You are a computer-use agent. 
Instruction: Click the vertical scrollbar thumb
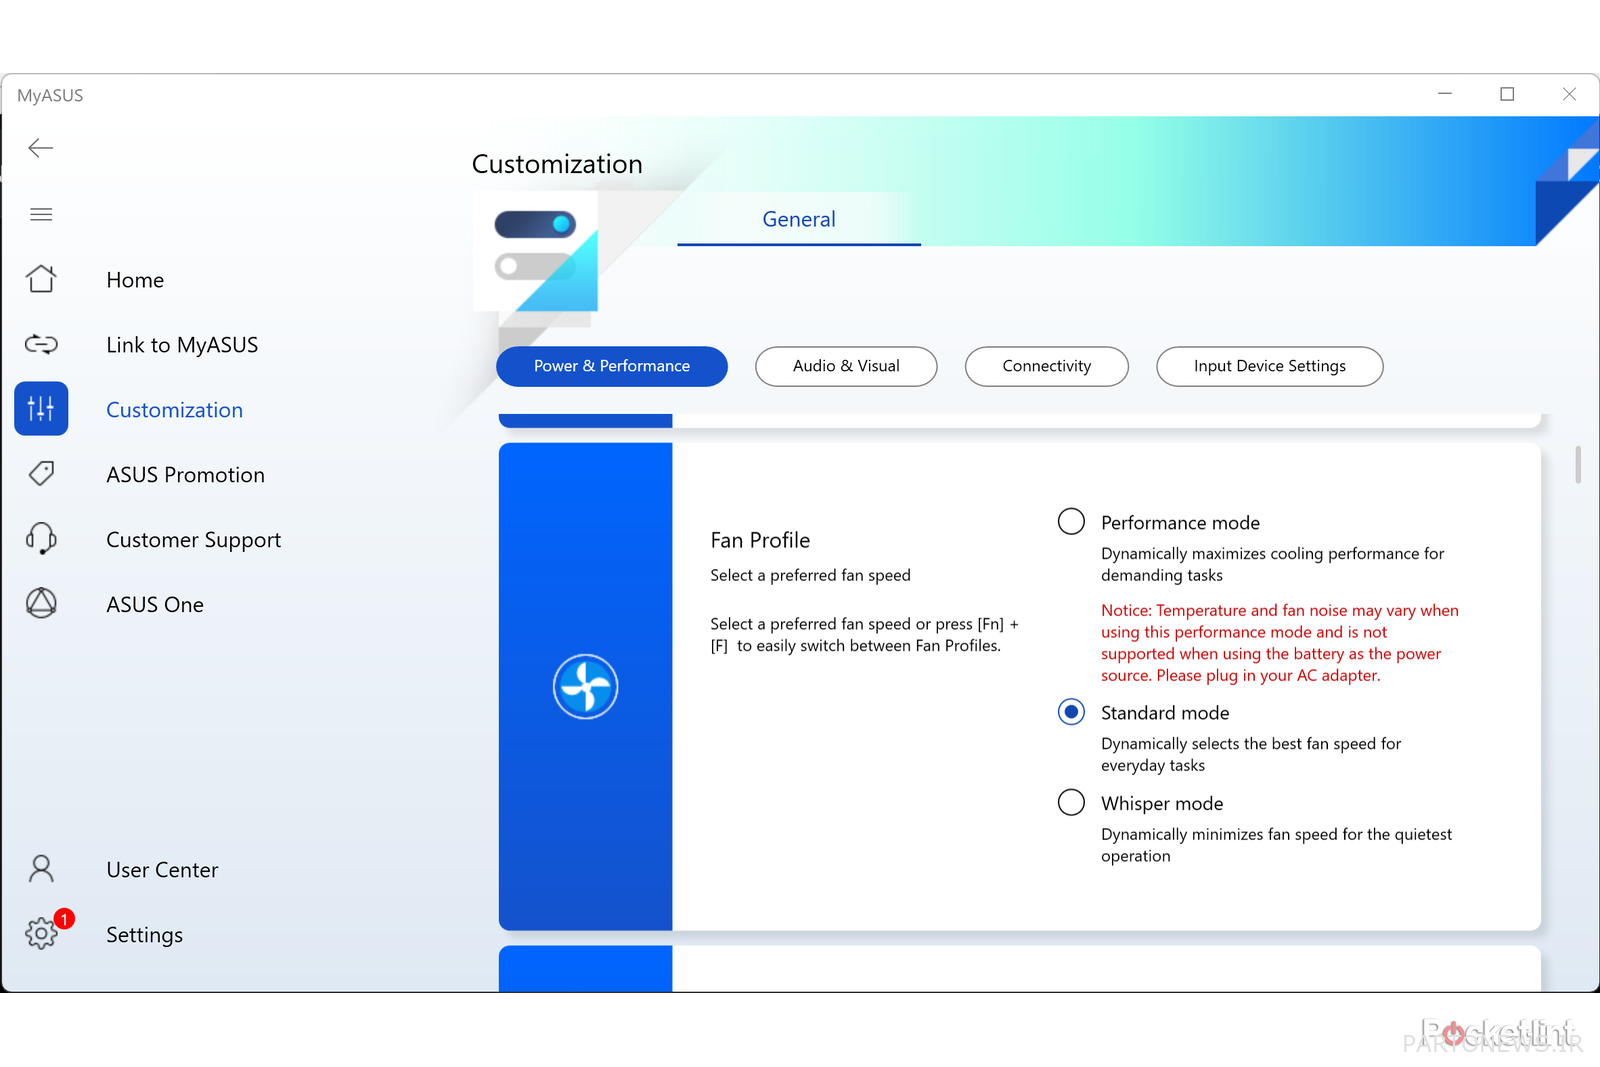pyautogui.click(x=1578, y=465)
